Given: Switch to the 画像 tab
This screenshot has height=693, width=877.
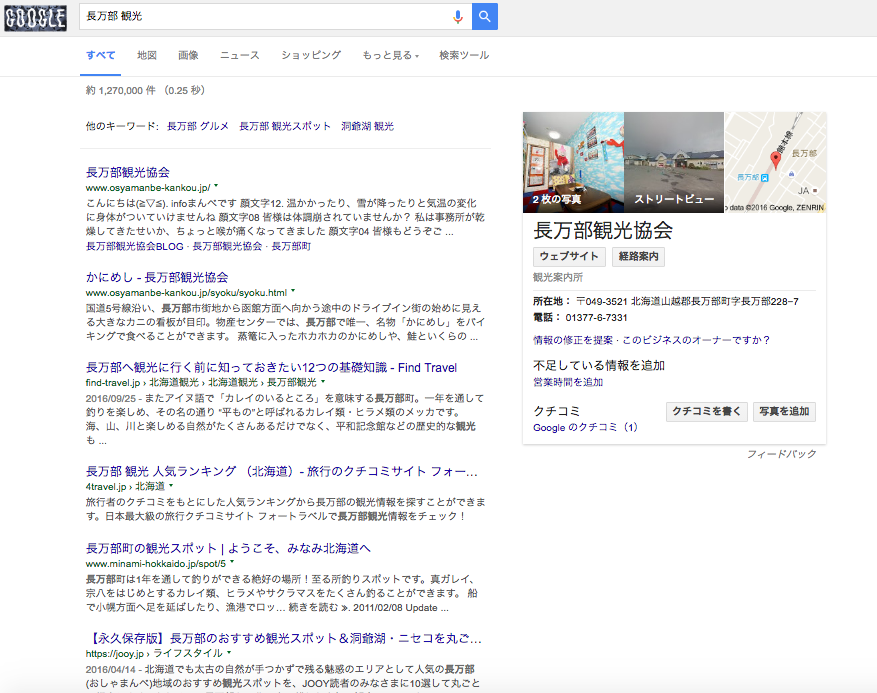Looking at the screenshot, I should tap(188, 55).
